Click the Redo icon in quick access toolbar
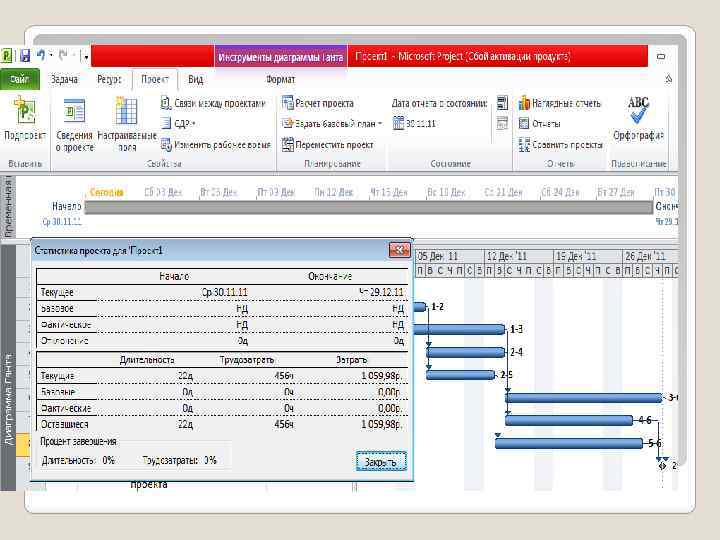Viewport: 720px width, 540px height. [x=63, y=56]
